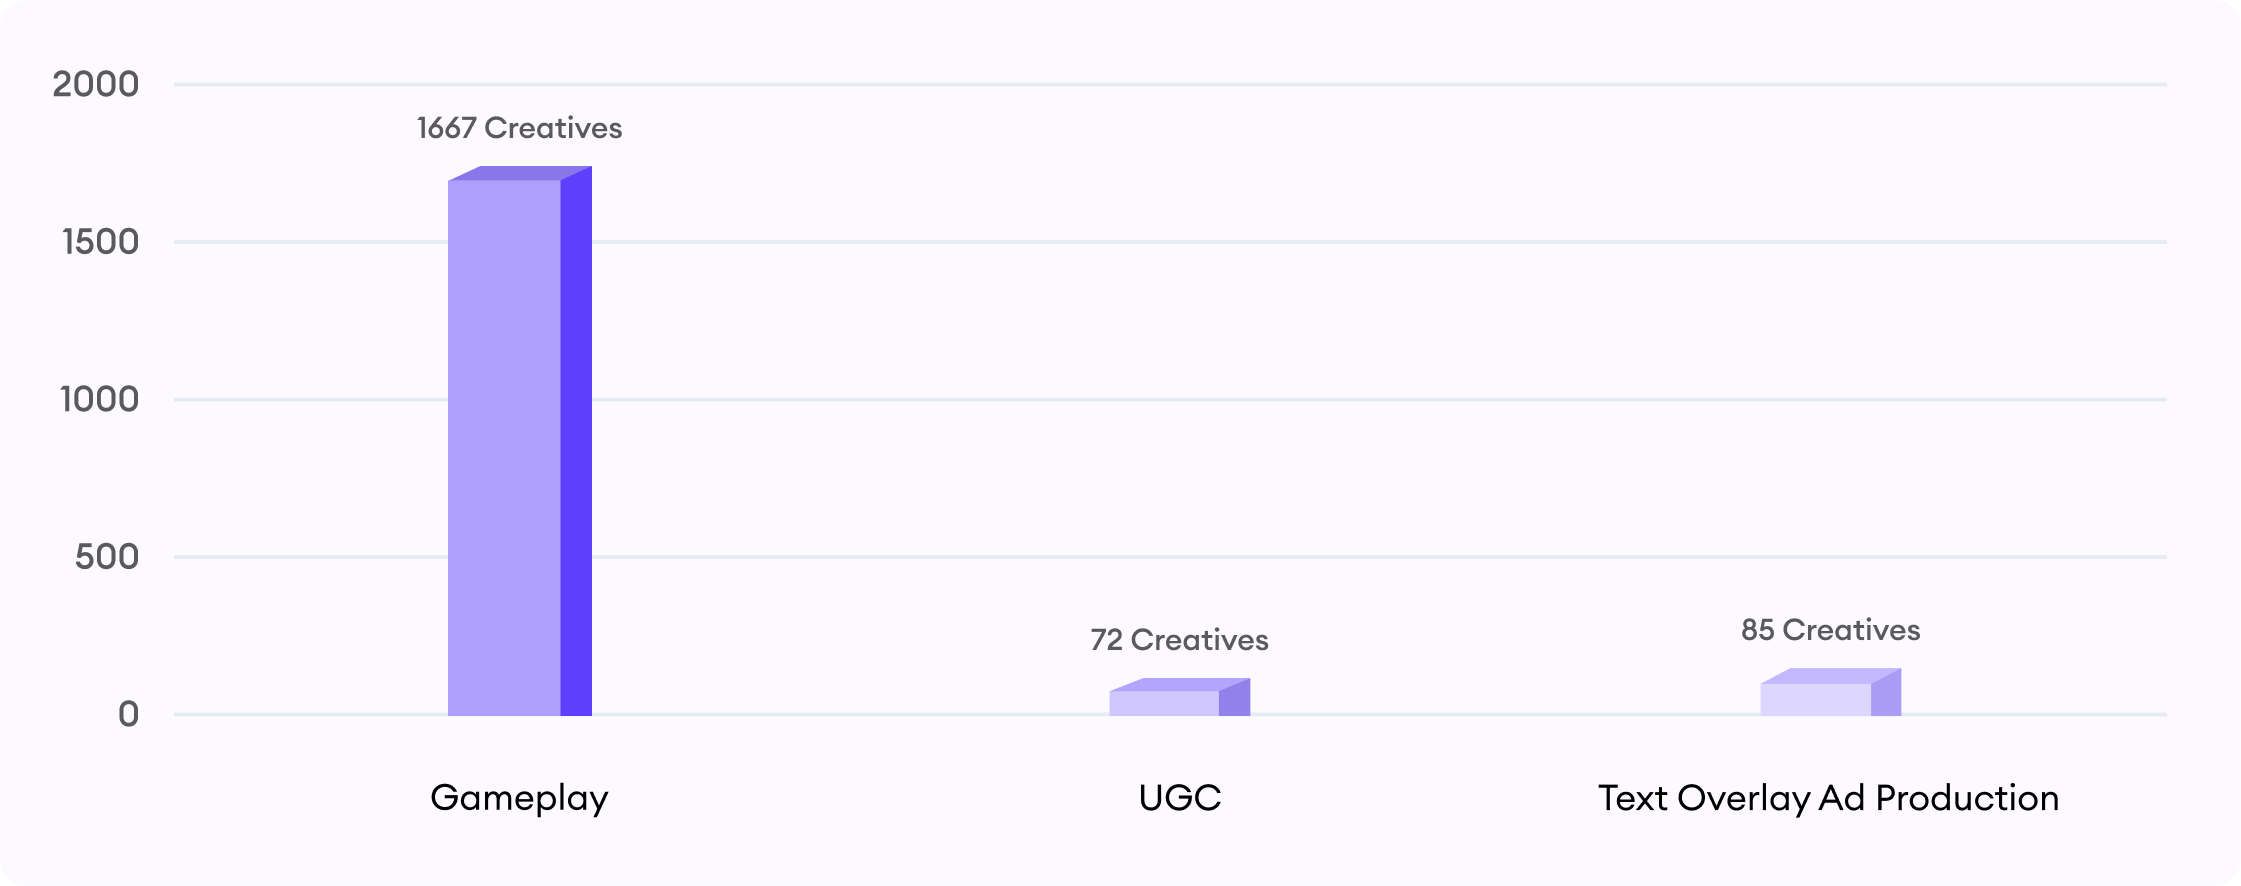Click the top face of Text Overlay bar
The width and height of the screenshot is (2241, 886).
1831,676
